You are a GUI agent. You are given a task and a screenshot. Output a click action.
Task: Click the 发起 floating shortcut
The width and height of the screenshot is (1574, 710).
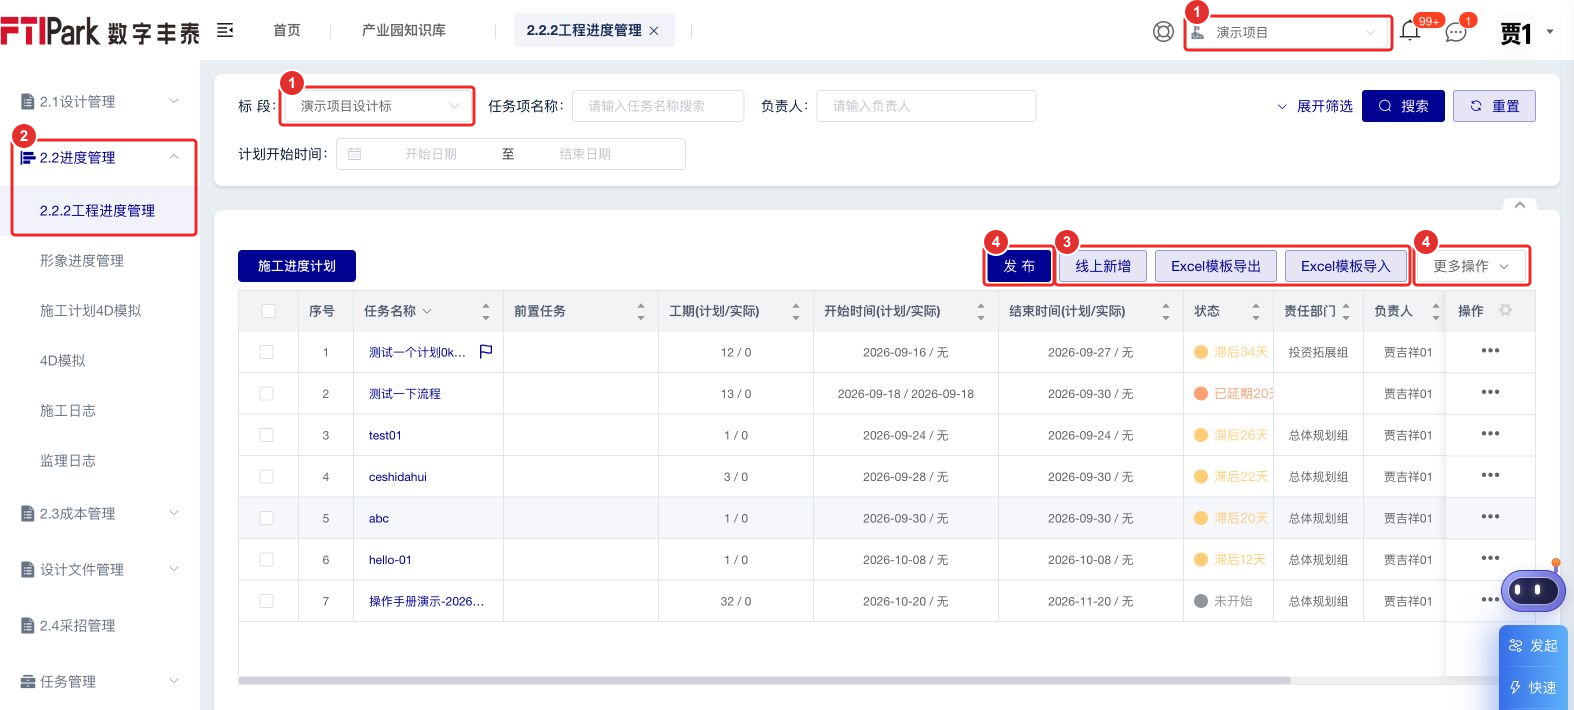(1533, 646)
